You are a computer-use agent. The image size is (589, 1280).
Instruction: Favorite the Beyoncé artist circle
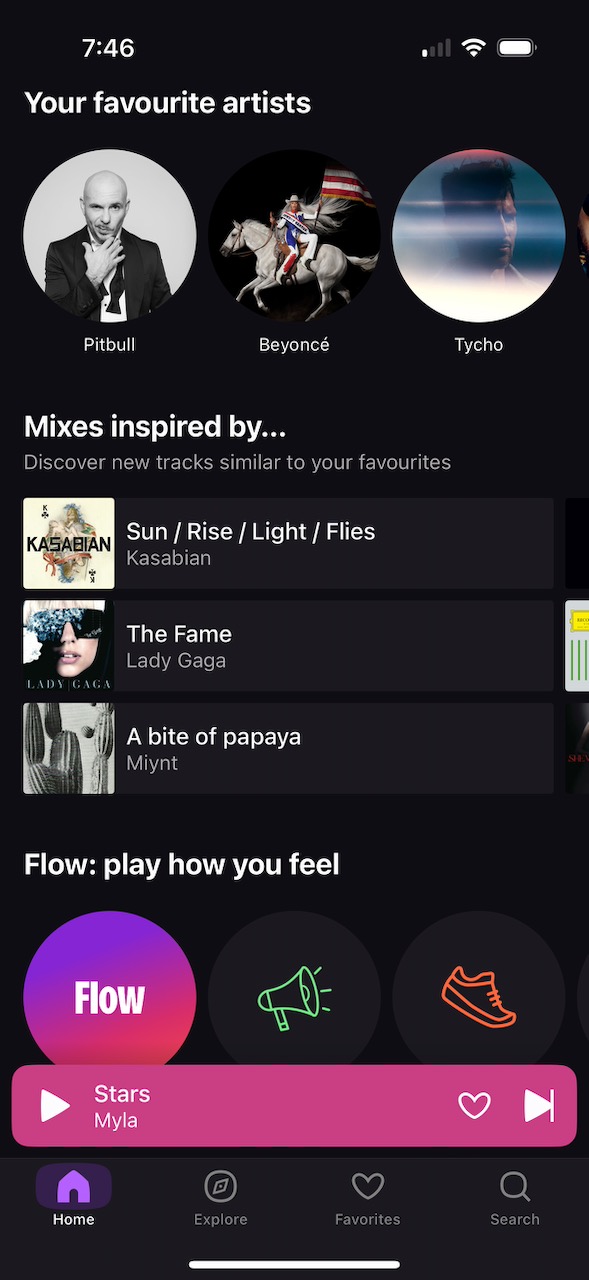294,235
